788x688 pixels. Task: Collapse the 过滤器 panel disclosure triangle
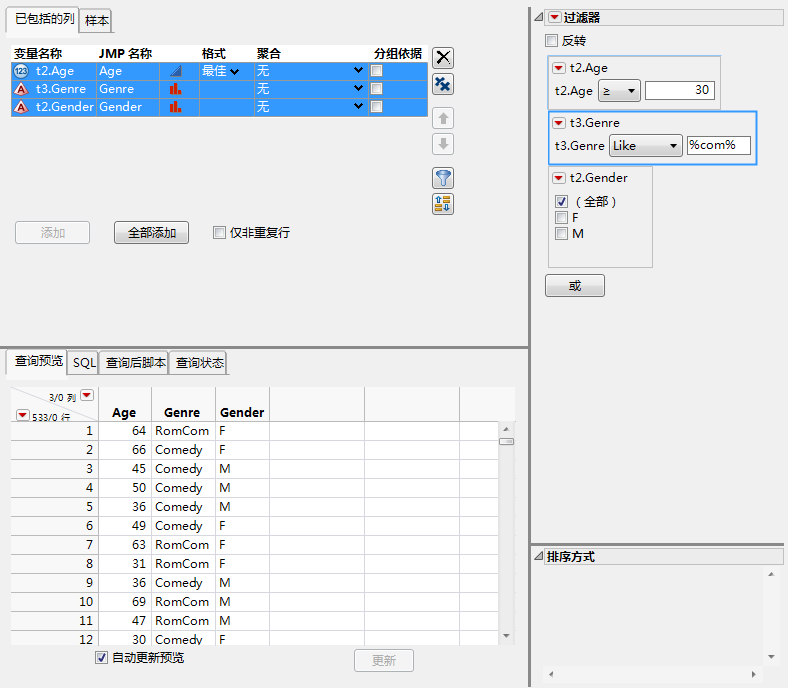point(538,18)
